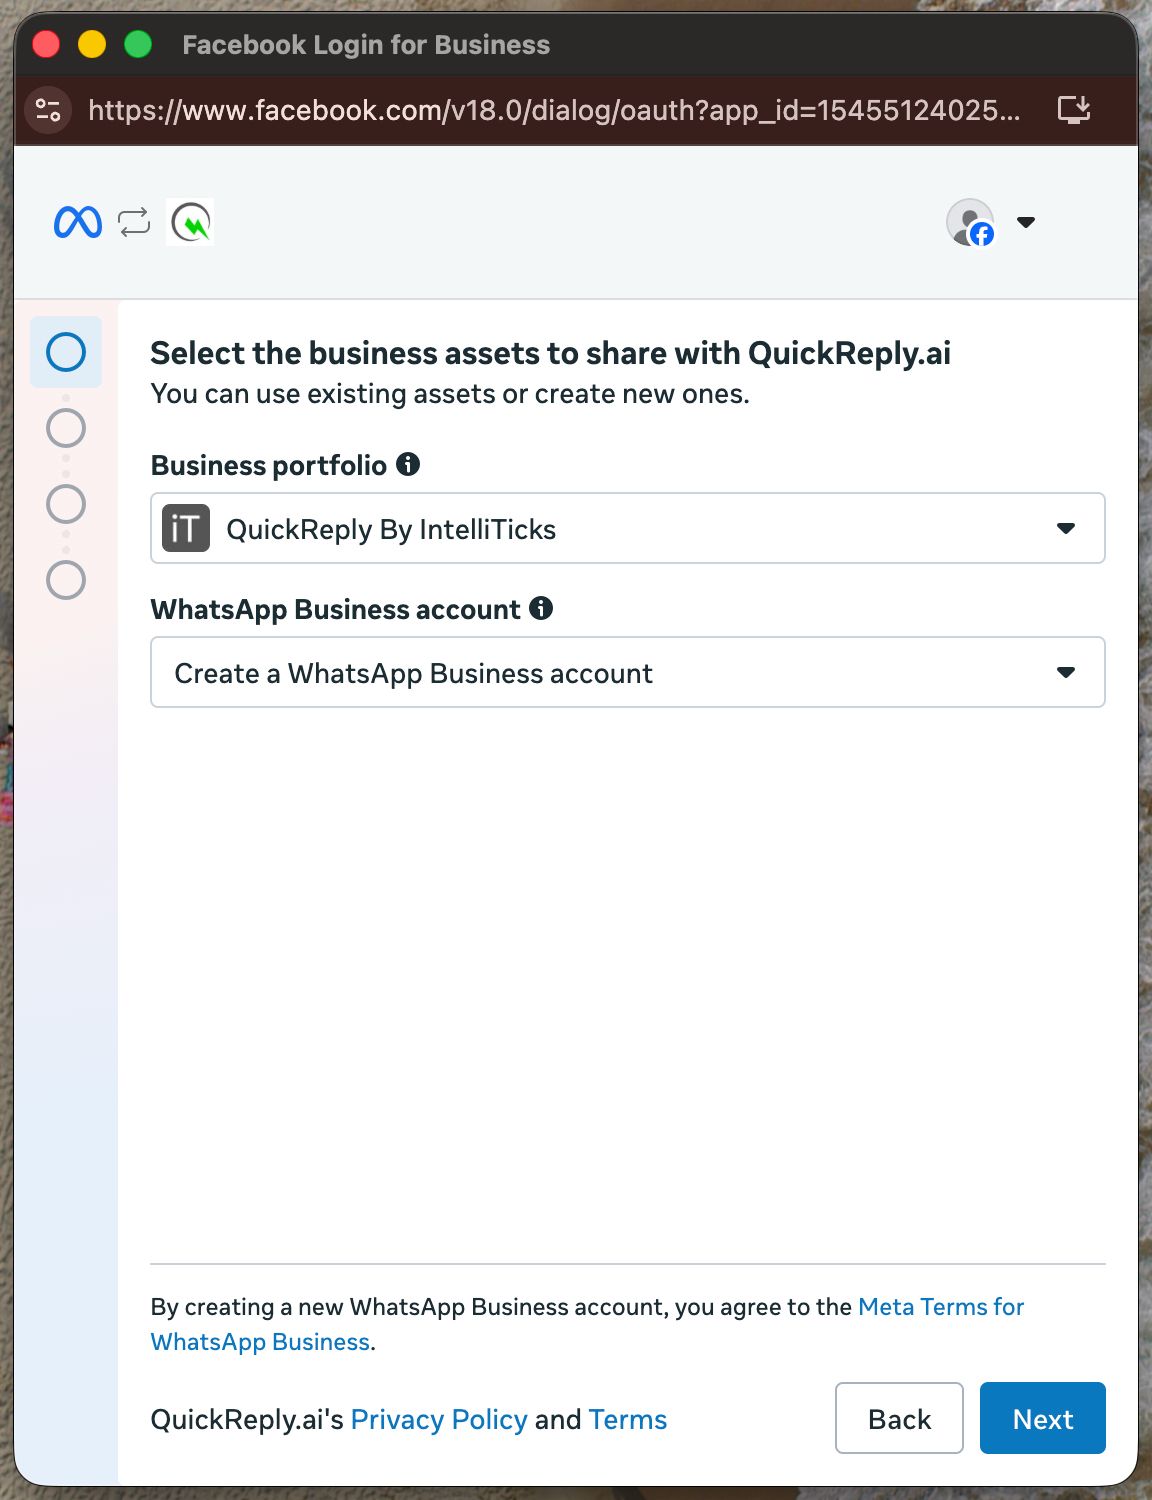Open QuickReply.ai's Privacy Policy link
This screenshot has height=1500, width=1152.
coord(438,1420)
